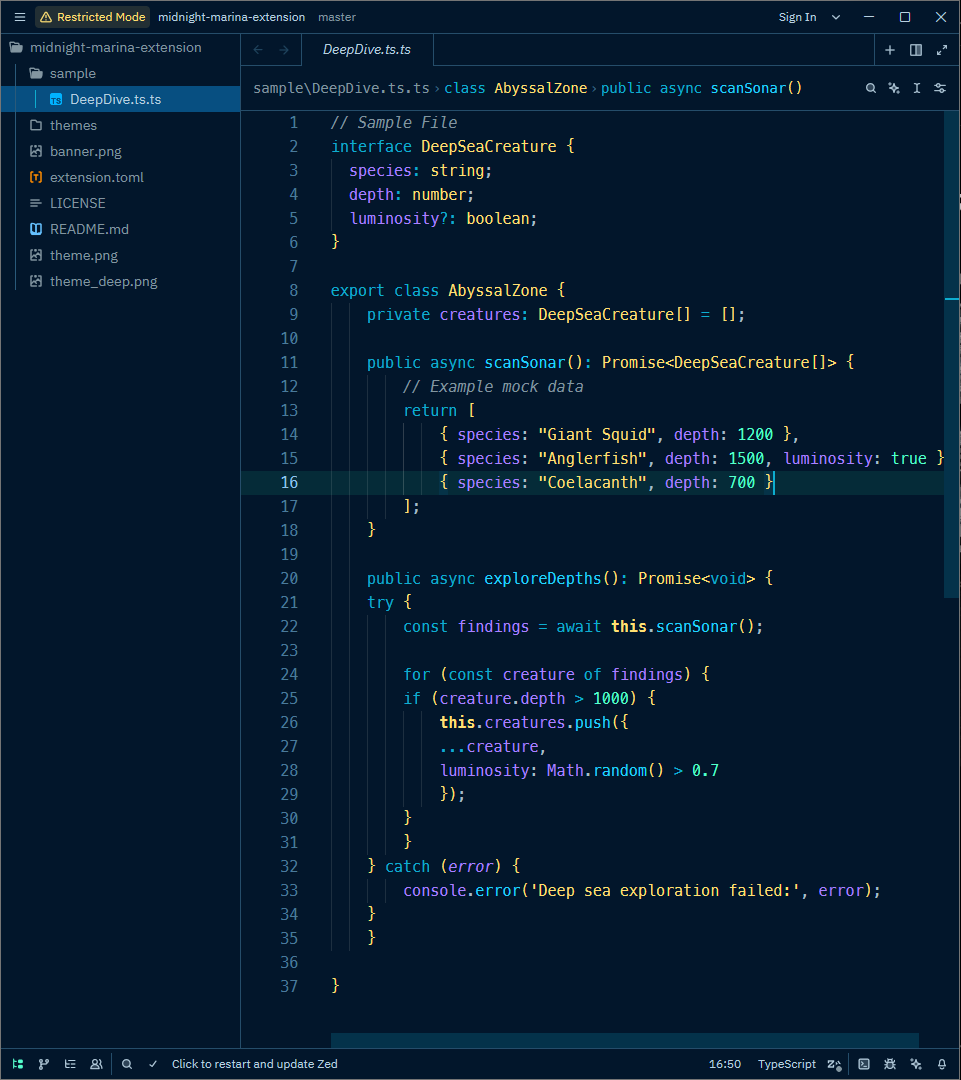
Task: Toggle the collaboration panel icon
Action: coord(96,1064)
